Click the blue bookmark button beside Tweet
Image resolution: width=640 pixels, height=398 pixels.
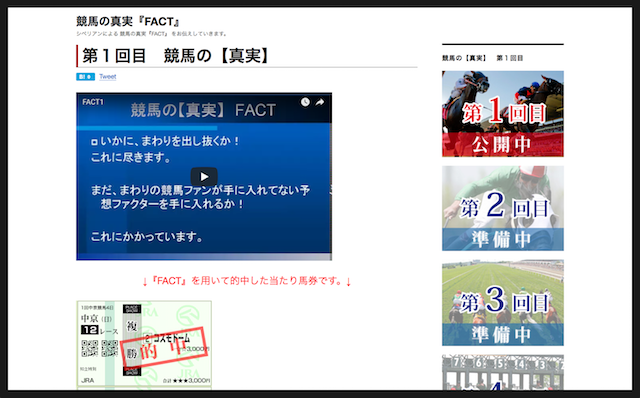(x=85, y=77)
